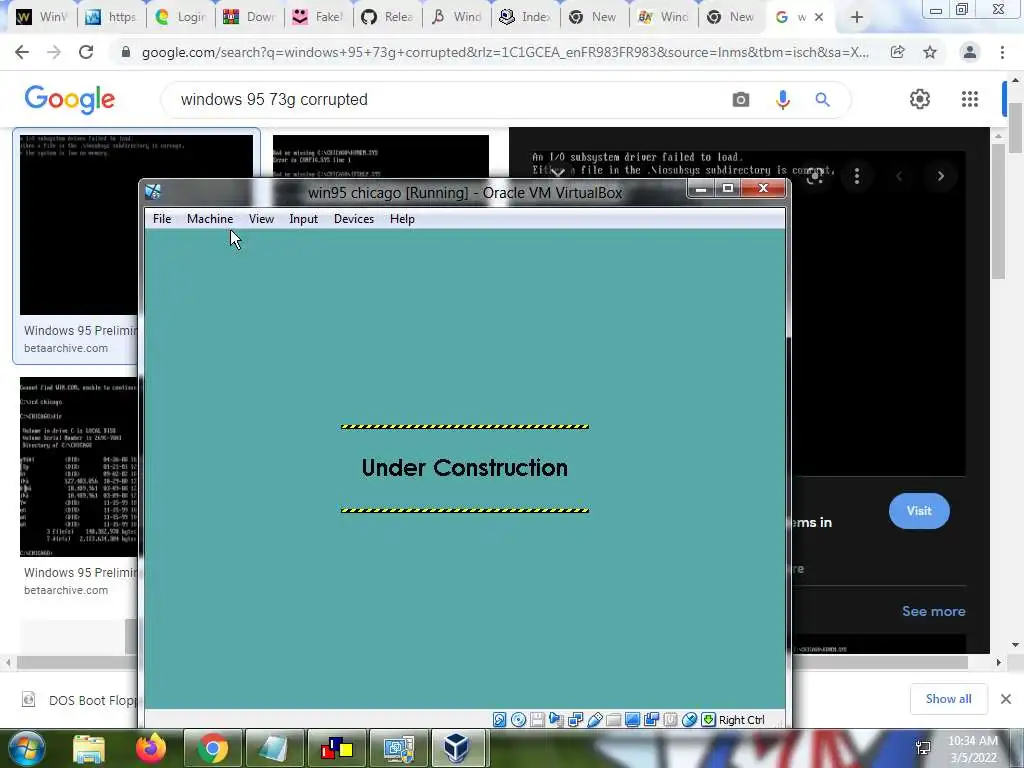Go to previous image with left chevron
The image size is (1024, 768).
pos(899,176)
